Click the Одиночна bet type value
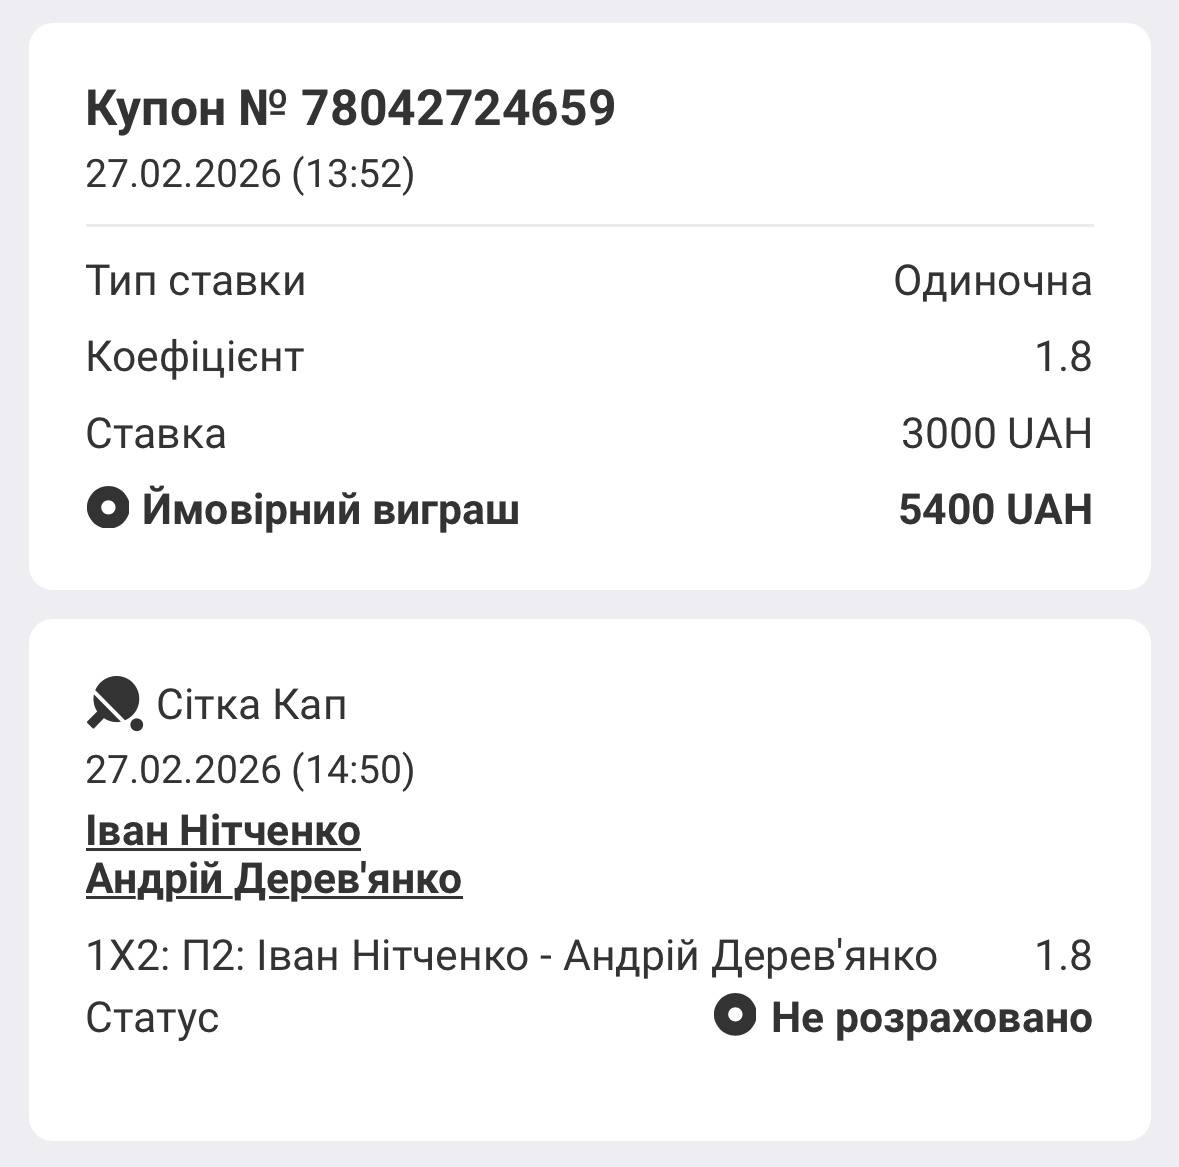The image size is (1179, 1167). (x=992, y=281)
